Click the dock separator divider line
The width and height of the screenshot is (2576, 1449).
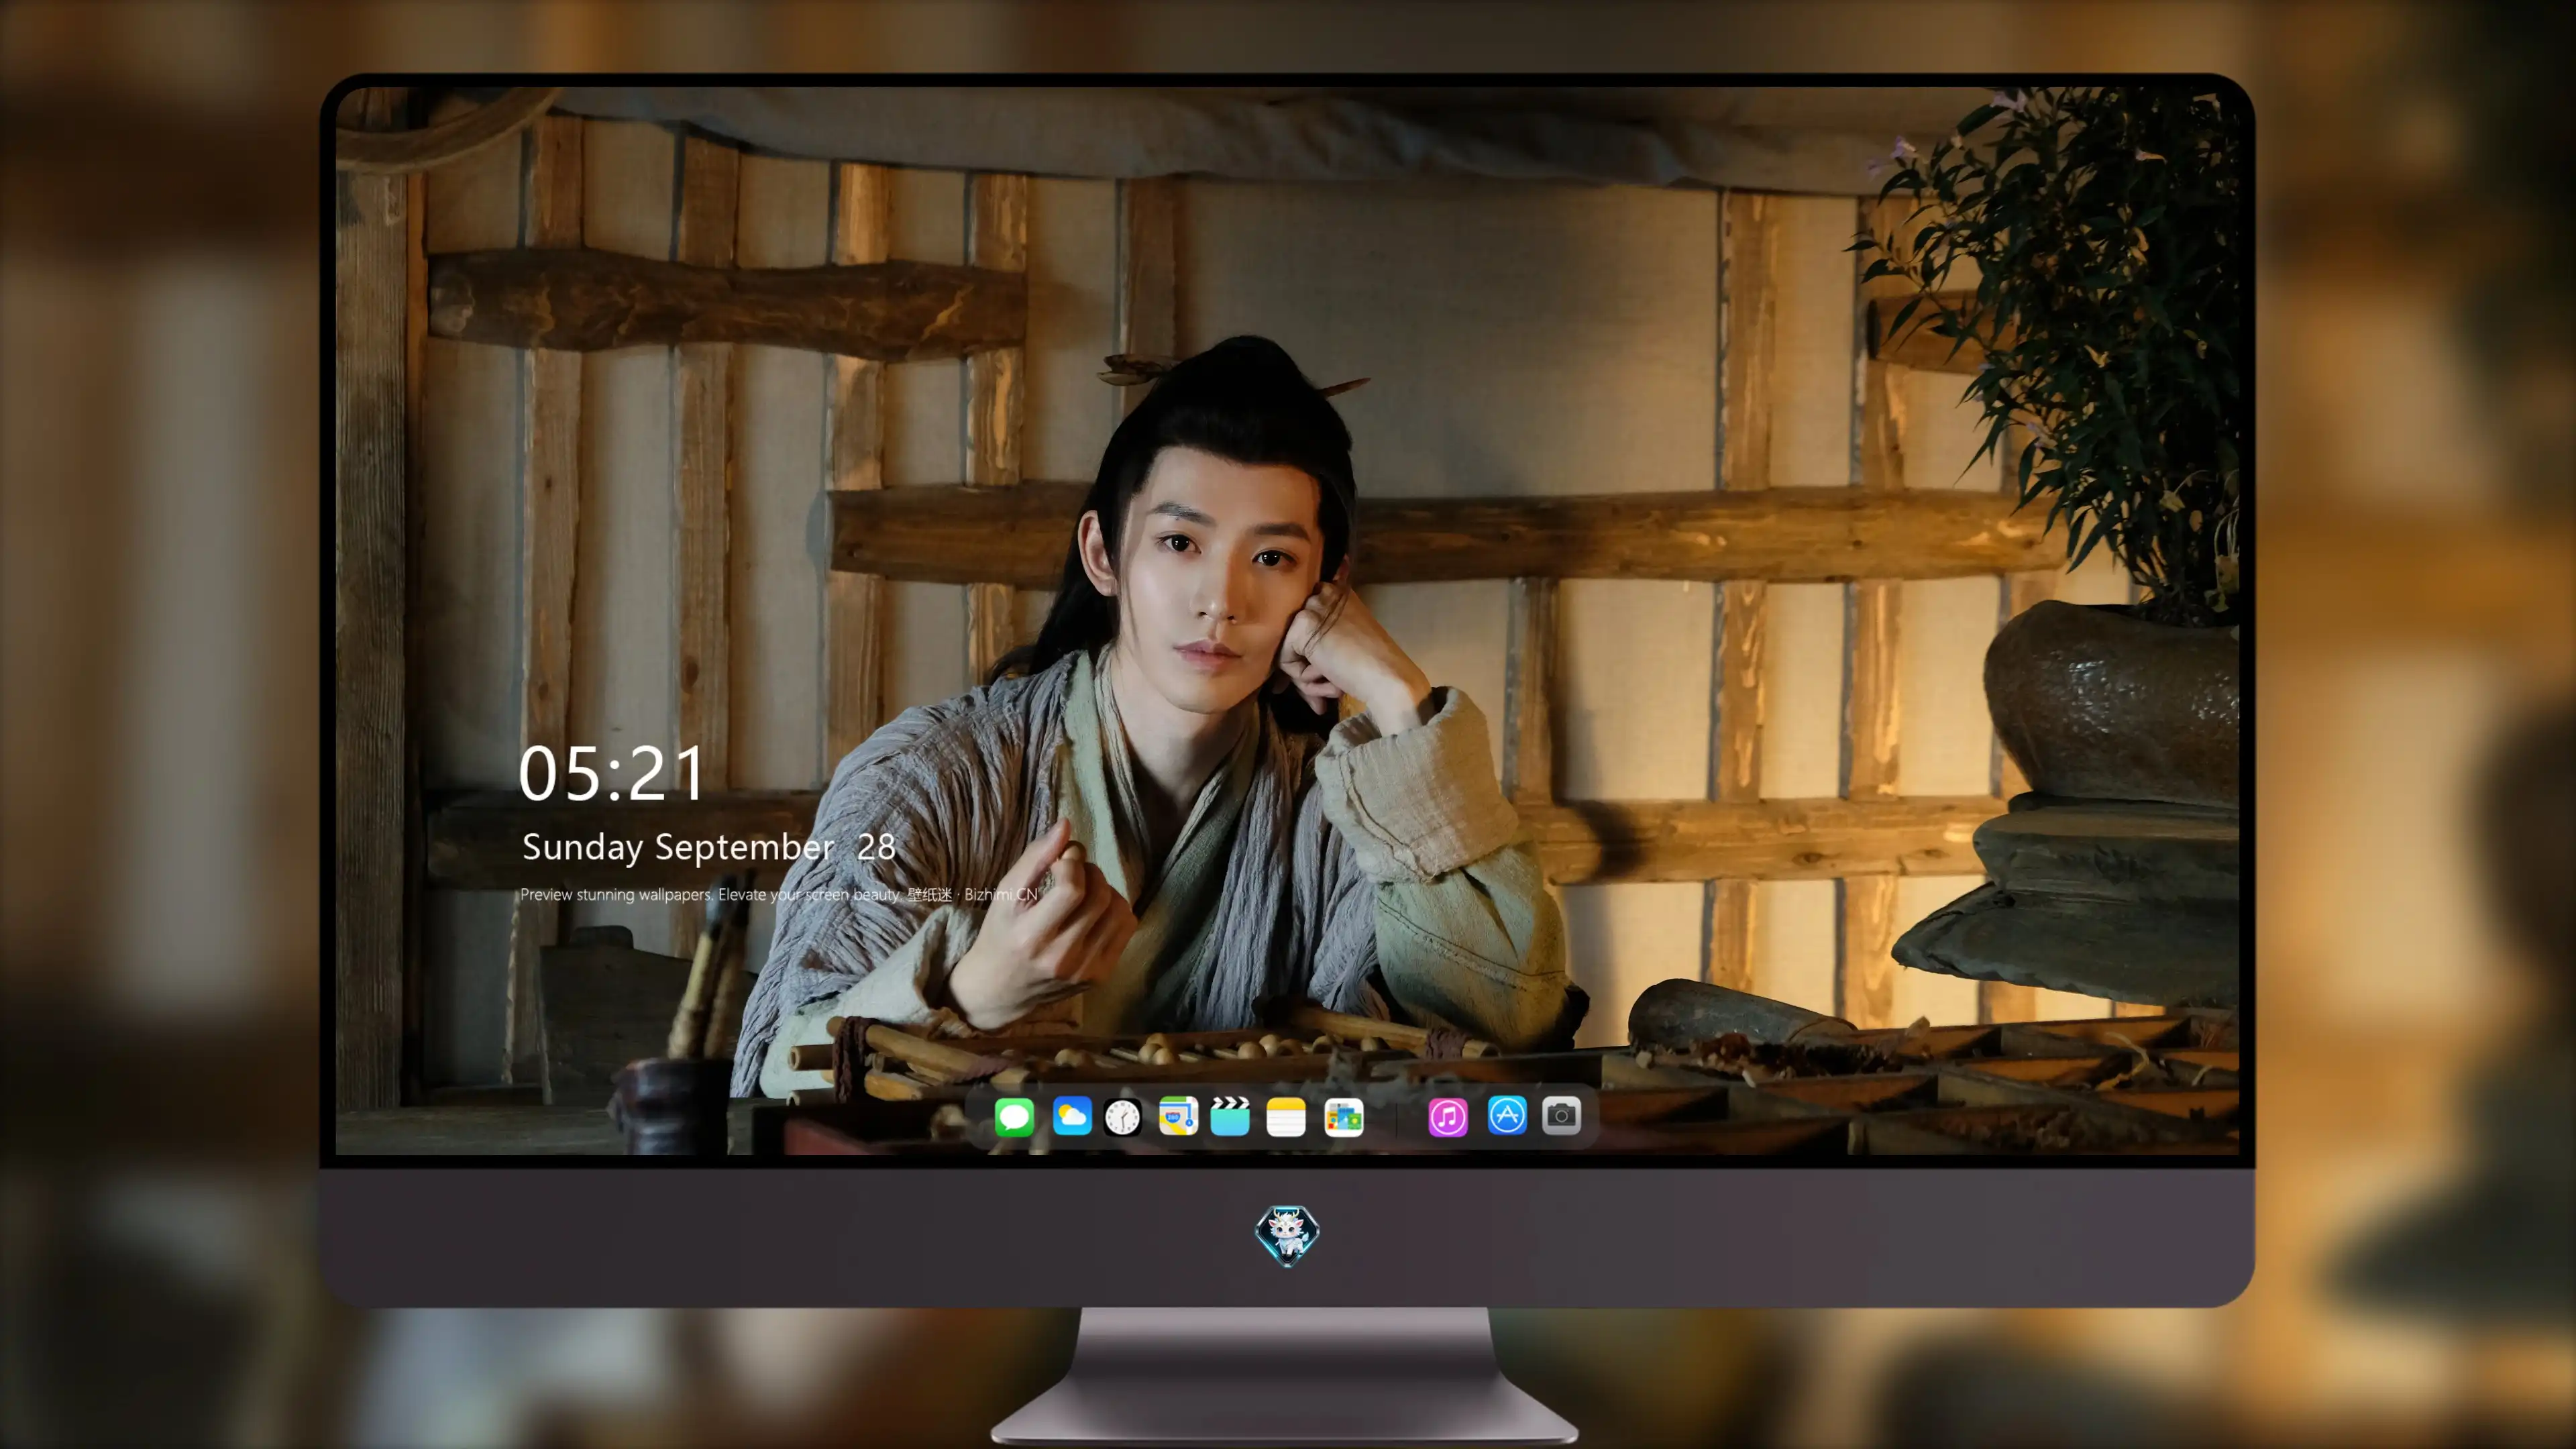tap(1396, 1117)
